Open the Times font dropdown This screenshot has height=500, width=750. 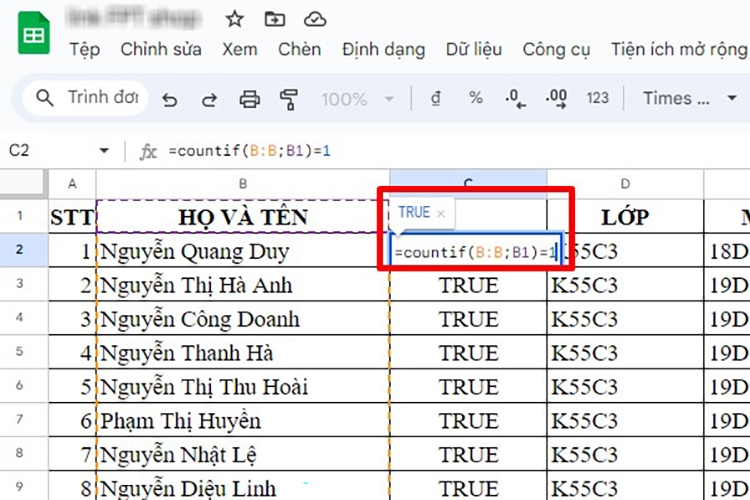point(689,98)
